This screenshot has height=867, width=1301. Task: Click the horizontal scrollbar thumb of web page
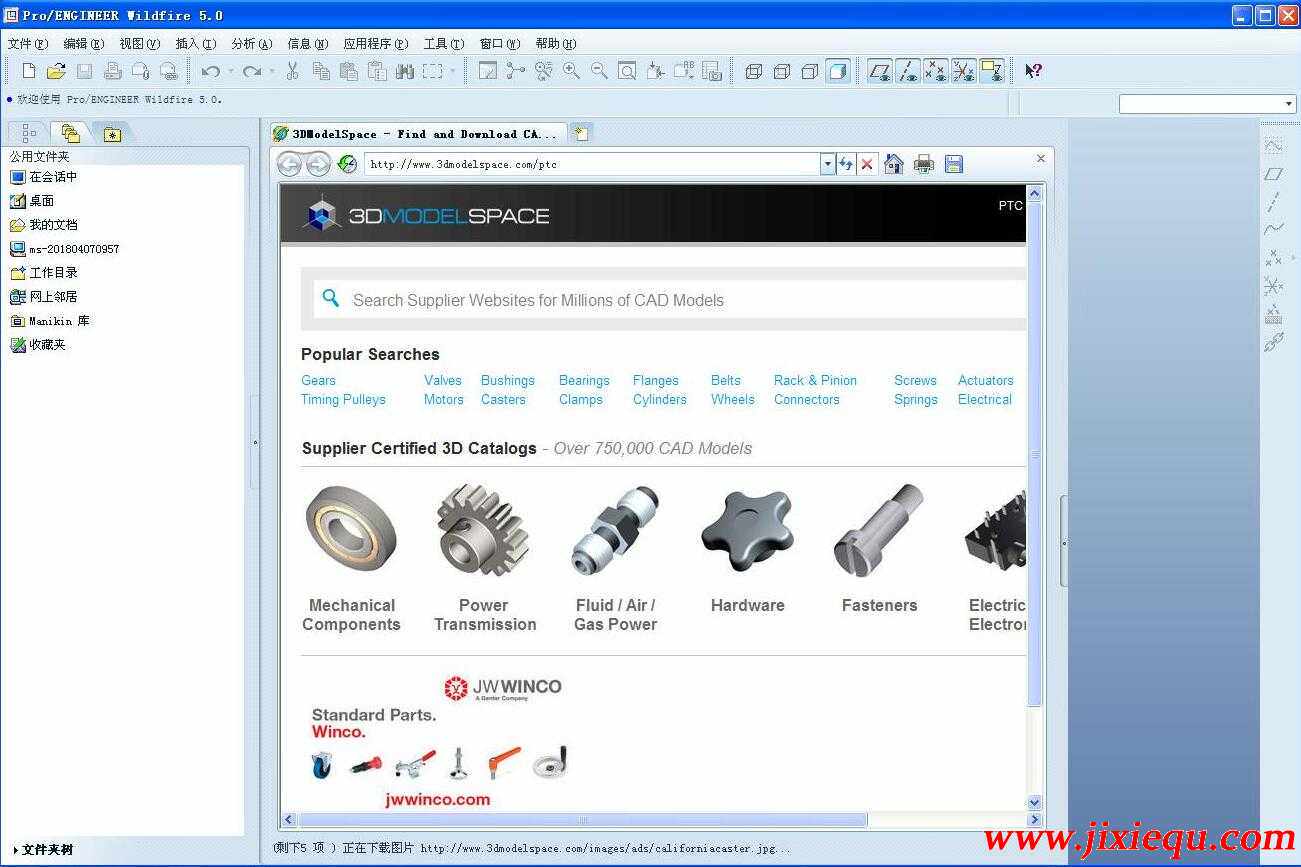point(583,820)
